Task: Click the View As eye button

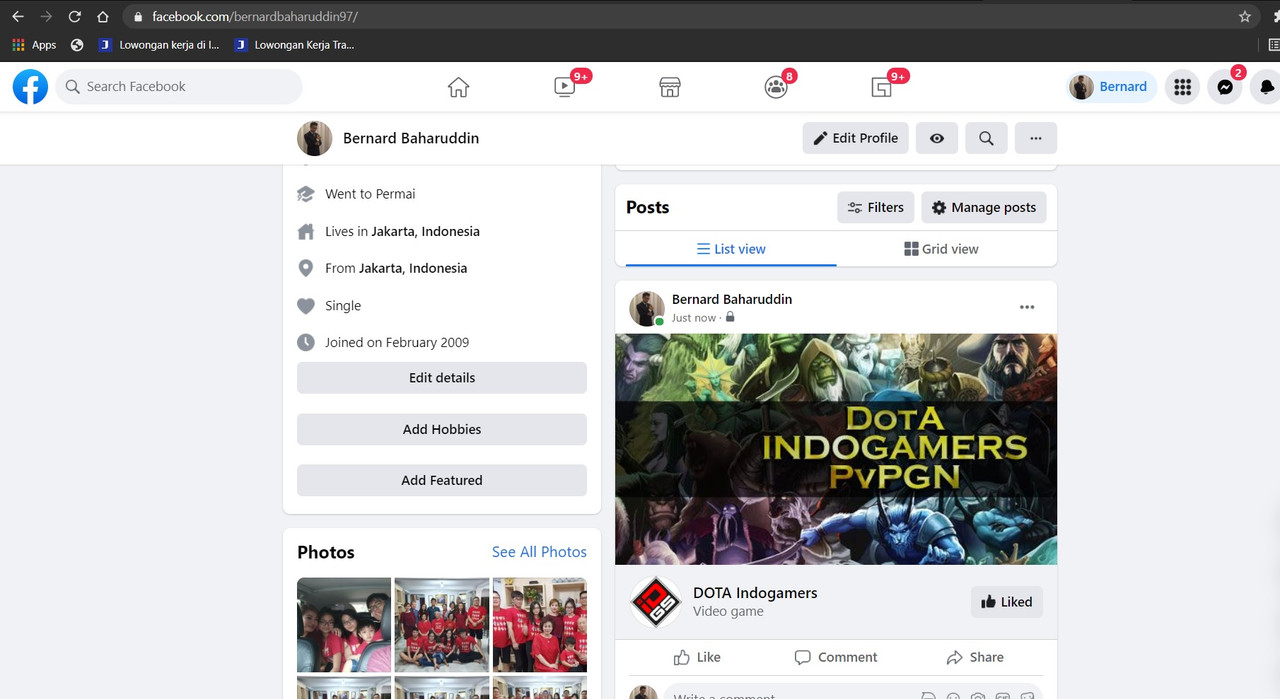Action: pos(937,138)
